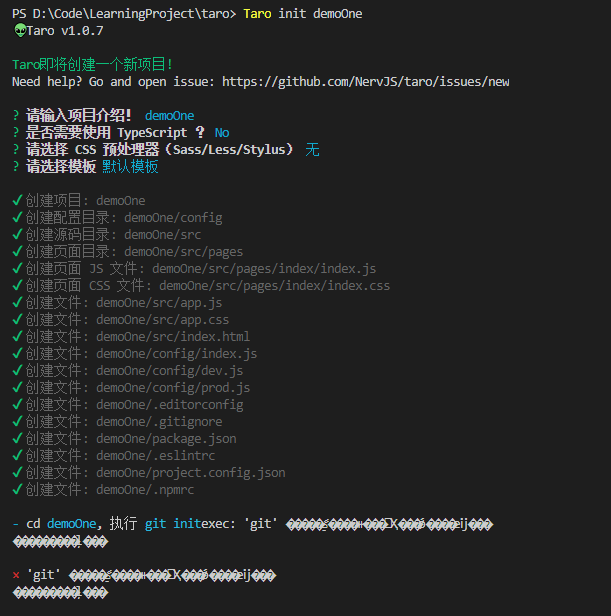This screenshot has height=616, width=611.
Task: Click the check mark beside demoOne/src/app.js
Action: (x=17, y=302)
